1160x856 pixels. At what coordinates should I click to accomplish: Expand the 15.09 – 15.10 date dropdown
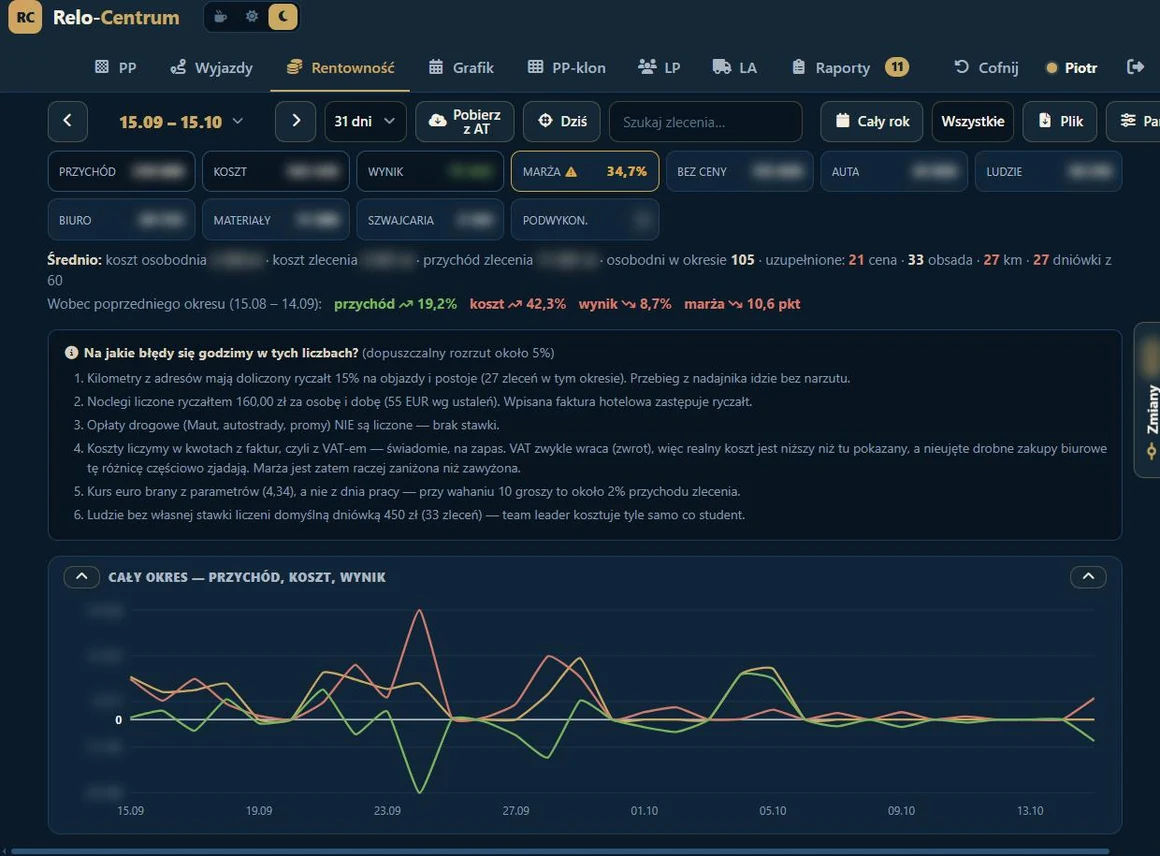tap(181, 121)
